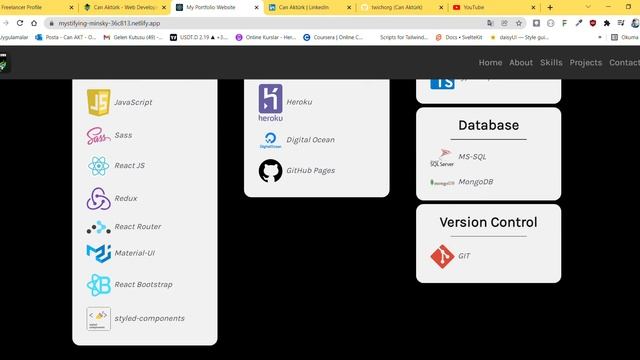This screenshot has height=360, width=640.
Task: Click the translate page icon in address bar
Action: coord(490,23)
